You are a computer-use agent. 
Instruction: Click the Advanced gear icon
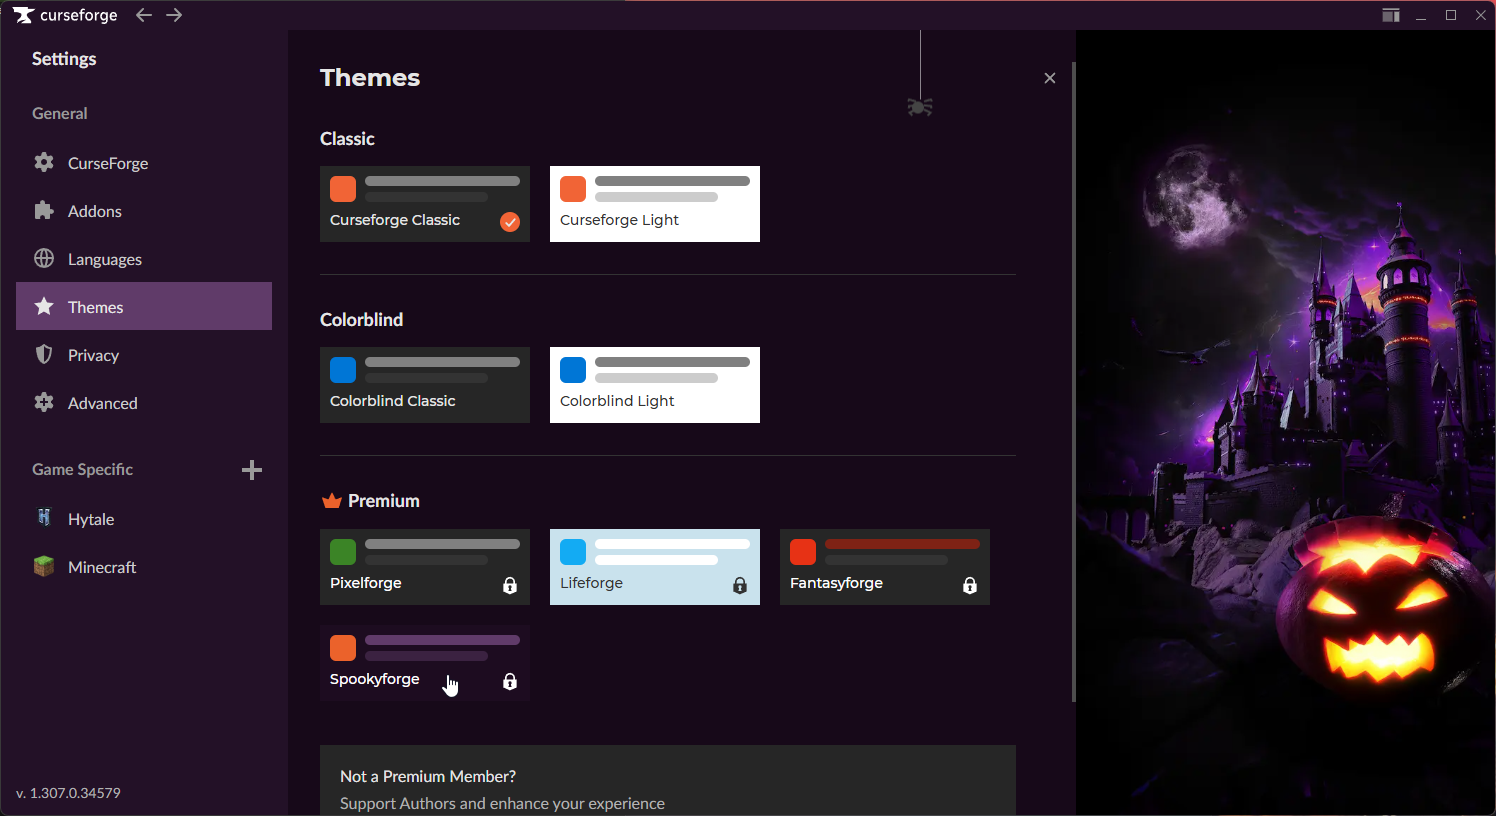44,402
